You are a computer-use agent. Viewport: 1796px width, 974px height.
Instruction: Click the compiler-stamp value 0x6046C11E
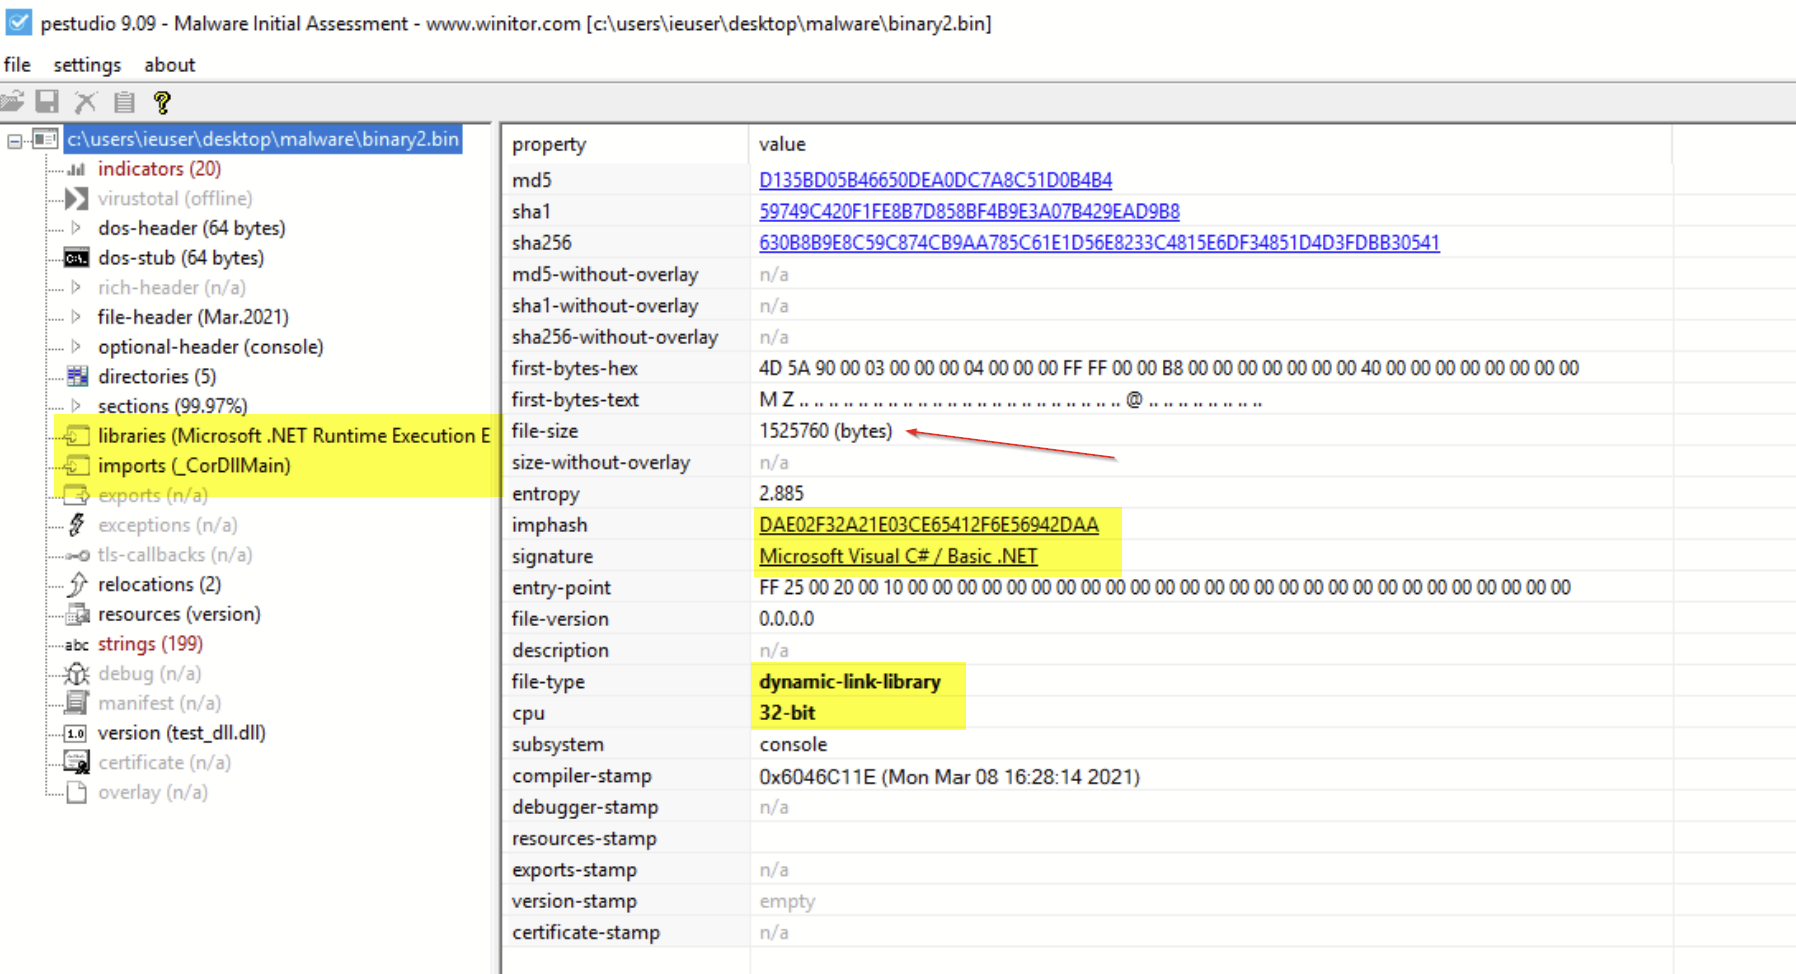click(949, 777)
